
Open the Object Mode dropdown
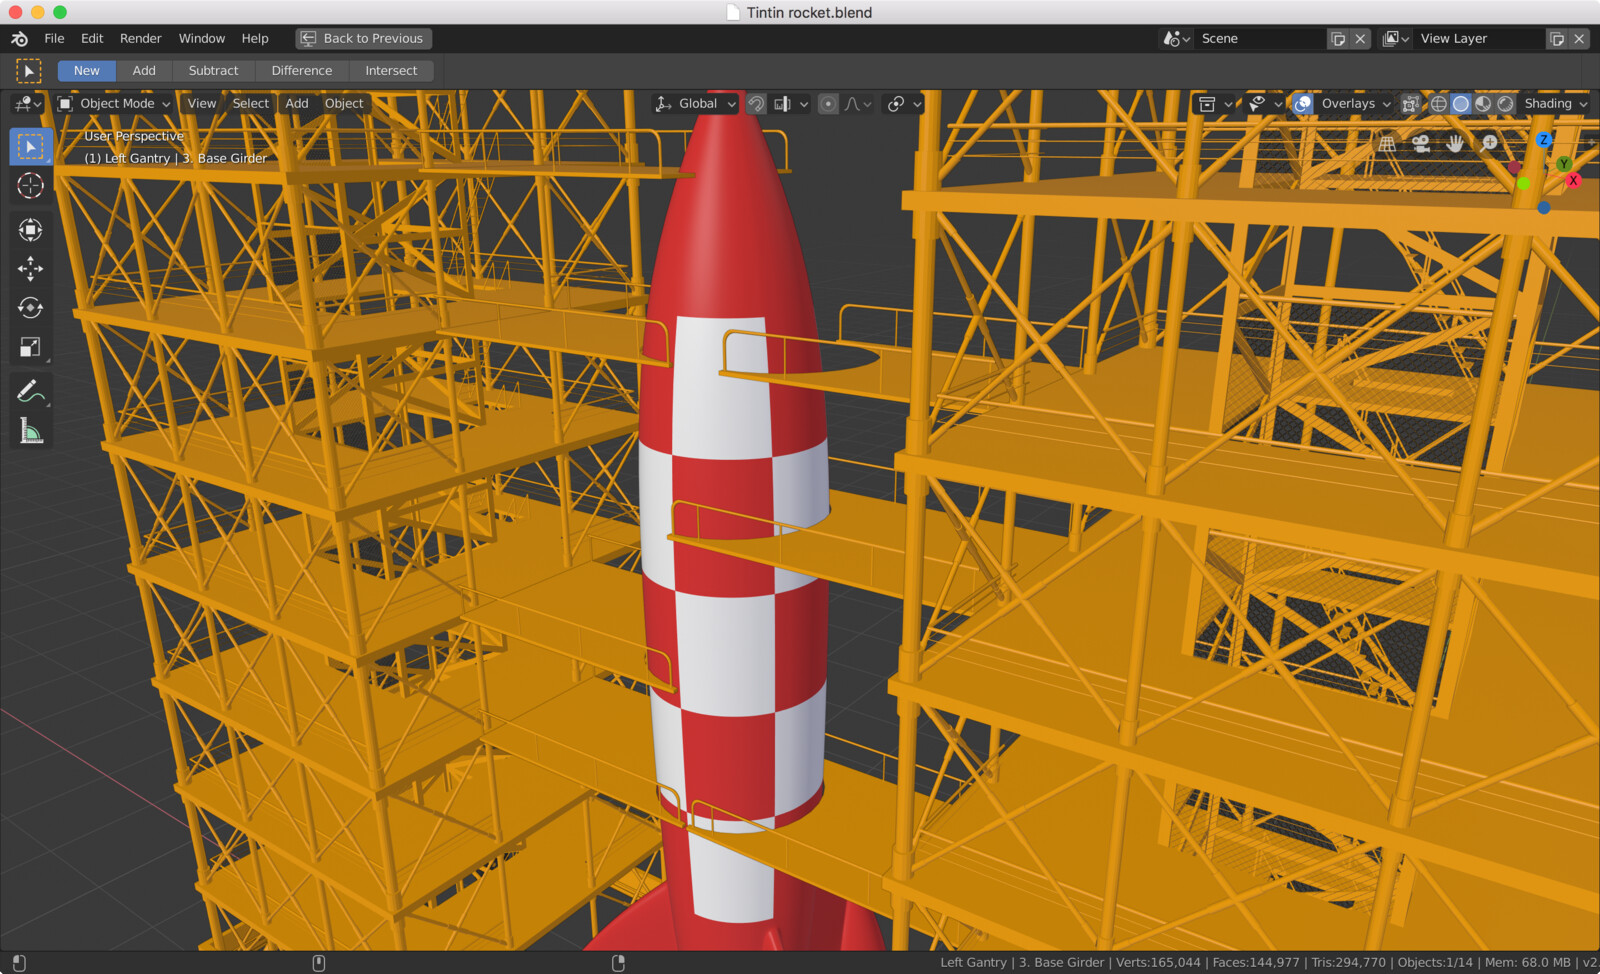113,103
